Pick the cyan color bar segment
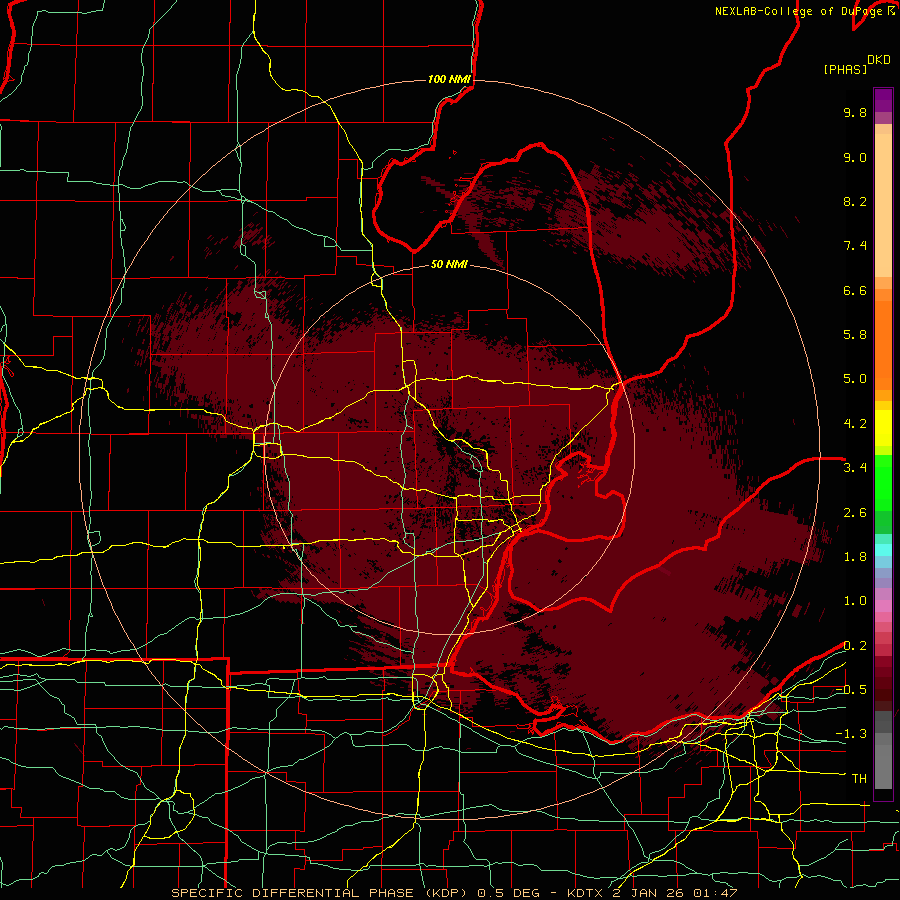 tap(883, 550)
